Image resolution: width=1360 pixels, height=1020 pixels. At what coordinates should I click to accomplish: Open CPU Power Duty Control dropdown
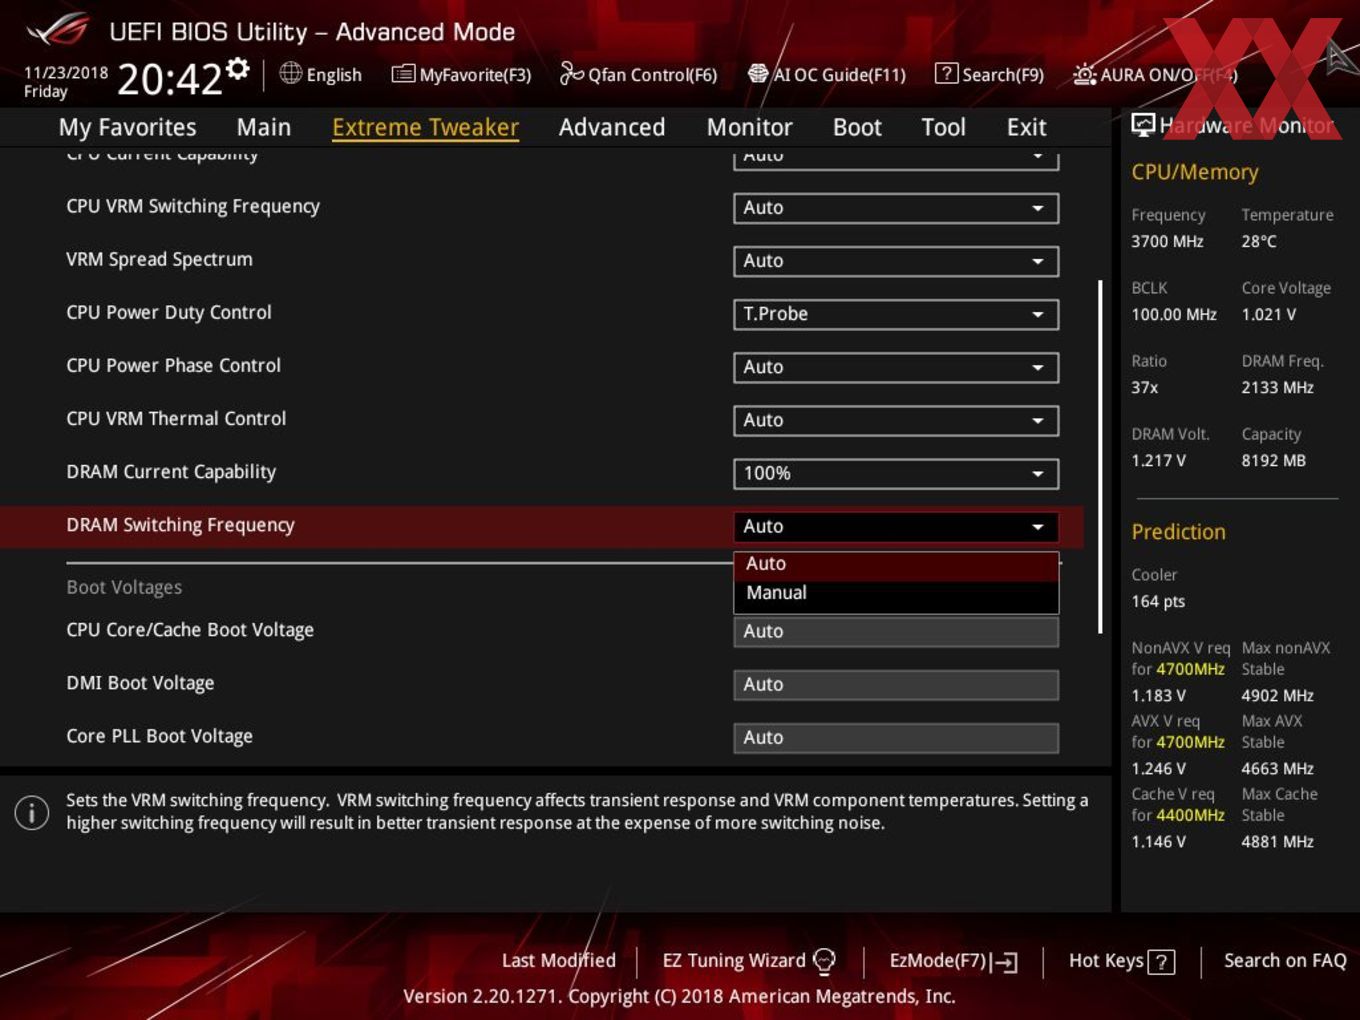(896, 314)
